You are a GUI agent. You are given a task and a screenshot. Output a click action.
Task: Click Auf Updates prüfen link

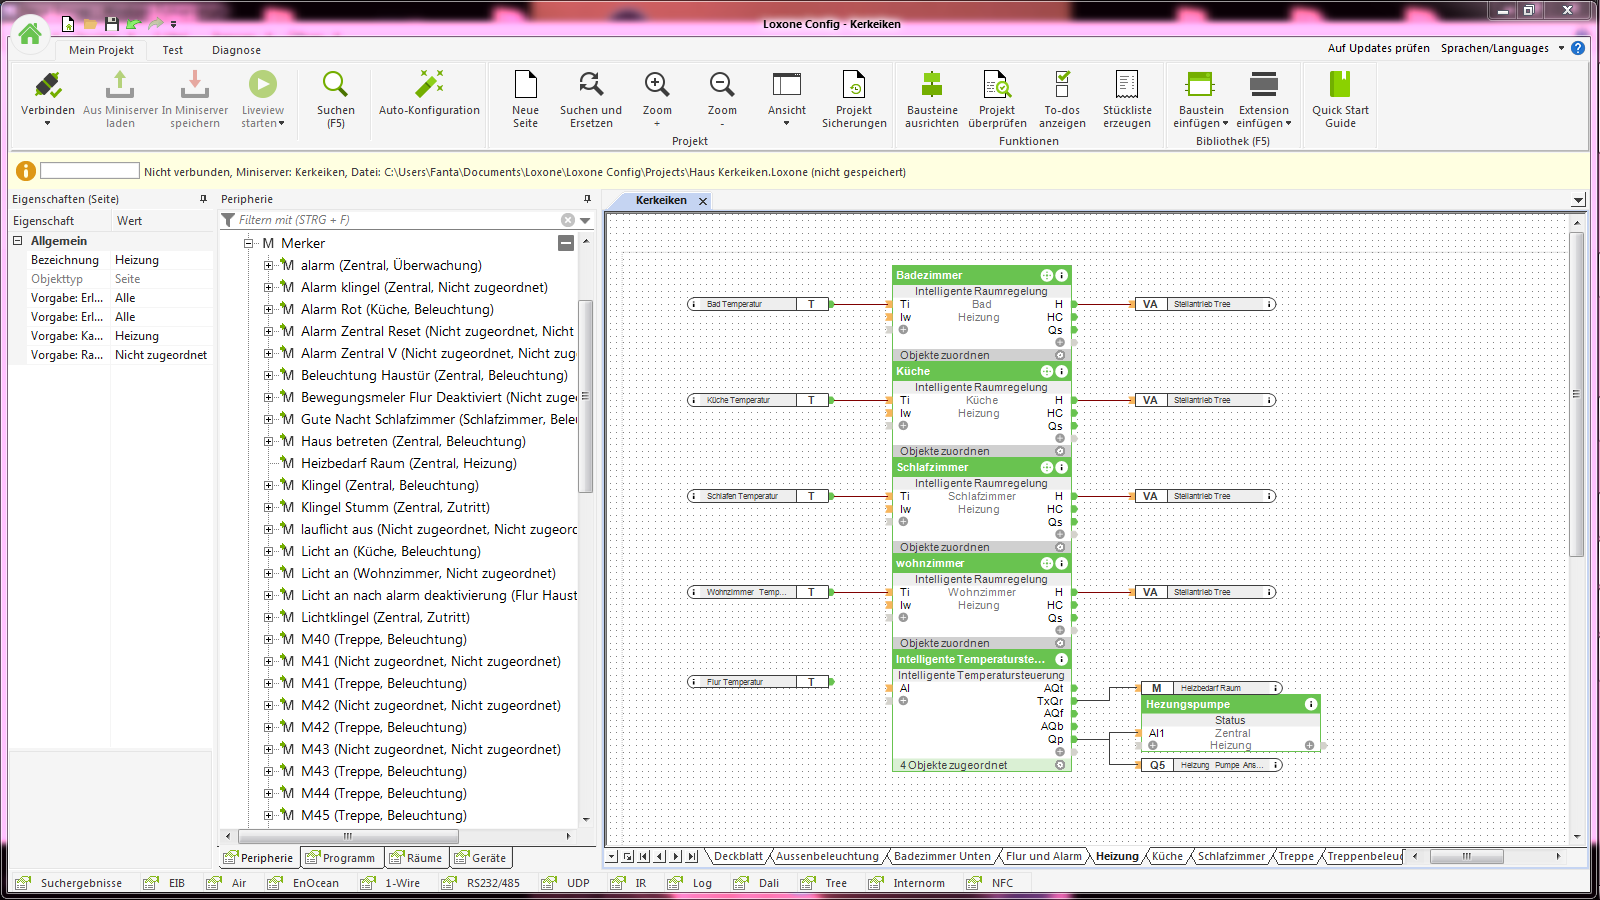[1378, 48]
